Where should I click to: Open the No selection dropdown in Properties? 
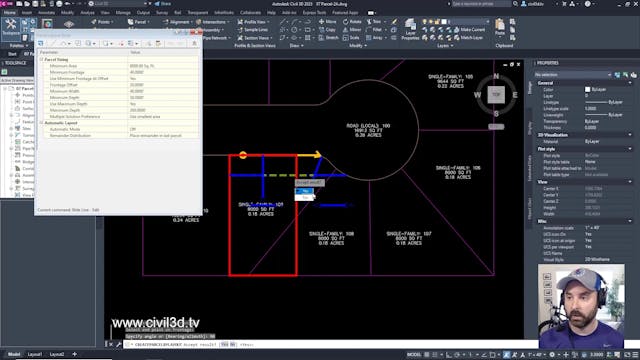point(573,75)
